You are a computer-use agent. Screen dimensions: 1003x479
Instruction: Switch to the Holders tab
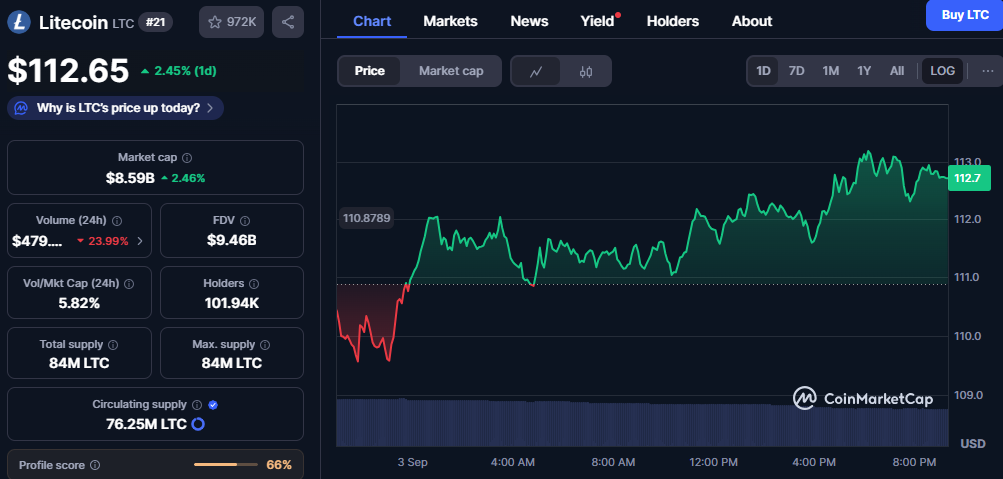click(x=672, y=21)
